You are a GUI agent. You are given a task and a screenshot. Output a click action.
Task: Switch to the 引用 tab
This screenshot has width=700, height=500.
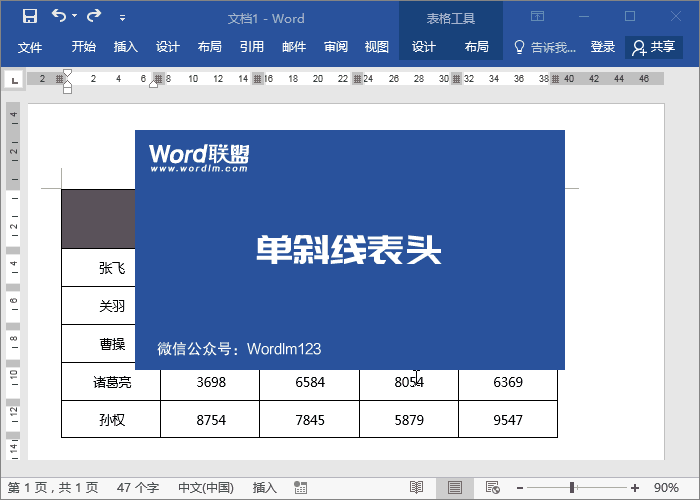[x=251, y=47]
